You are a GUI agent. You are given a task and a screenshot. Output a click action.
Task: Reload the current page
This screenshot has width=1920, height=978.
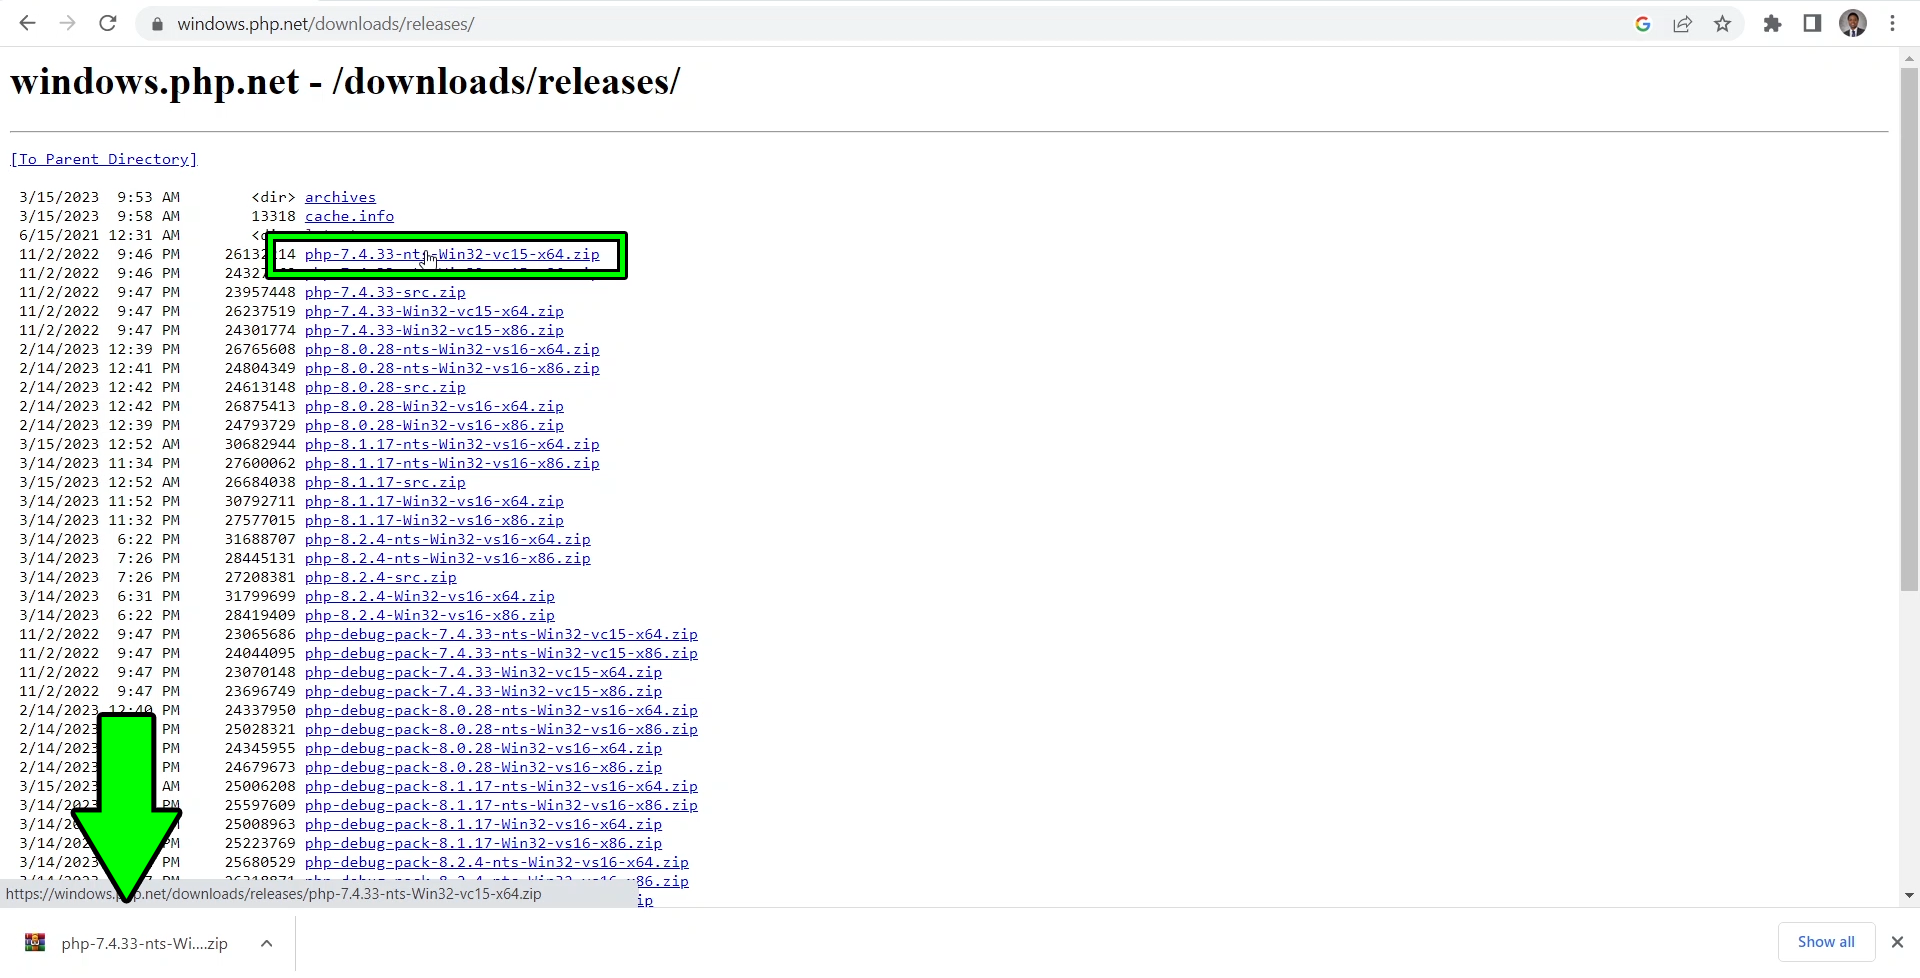(x=107, y=23)
